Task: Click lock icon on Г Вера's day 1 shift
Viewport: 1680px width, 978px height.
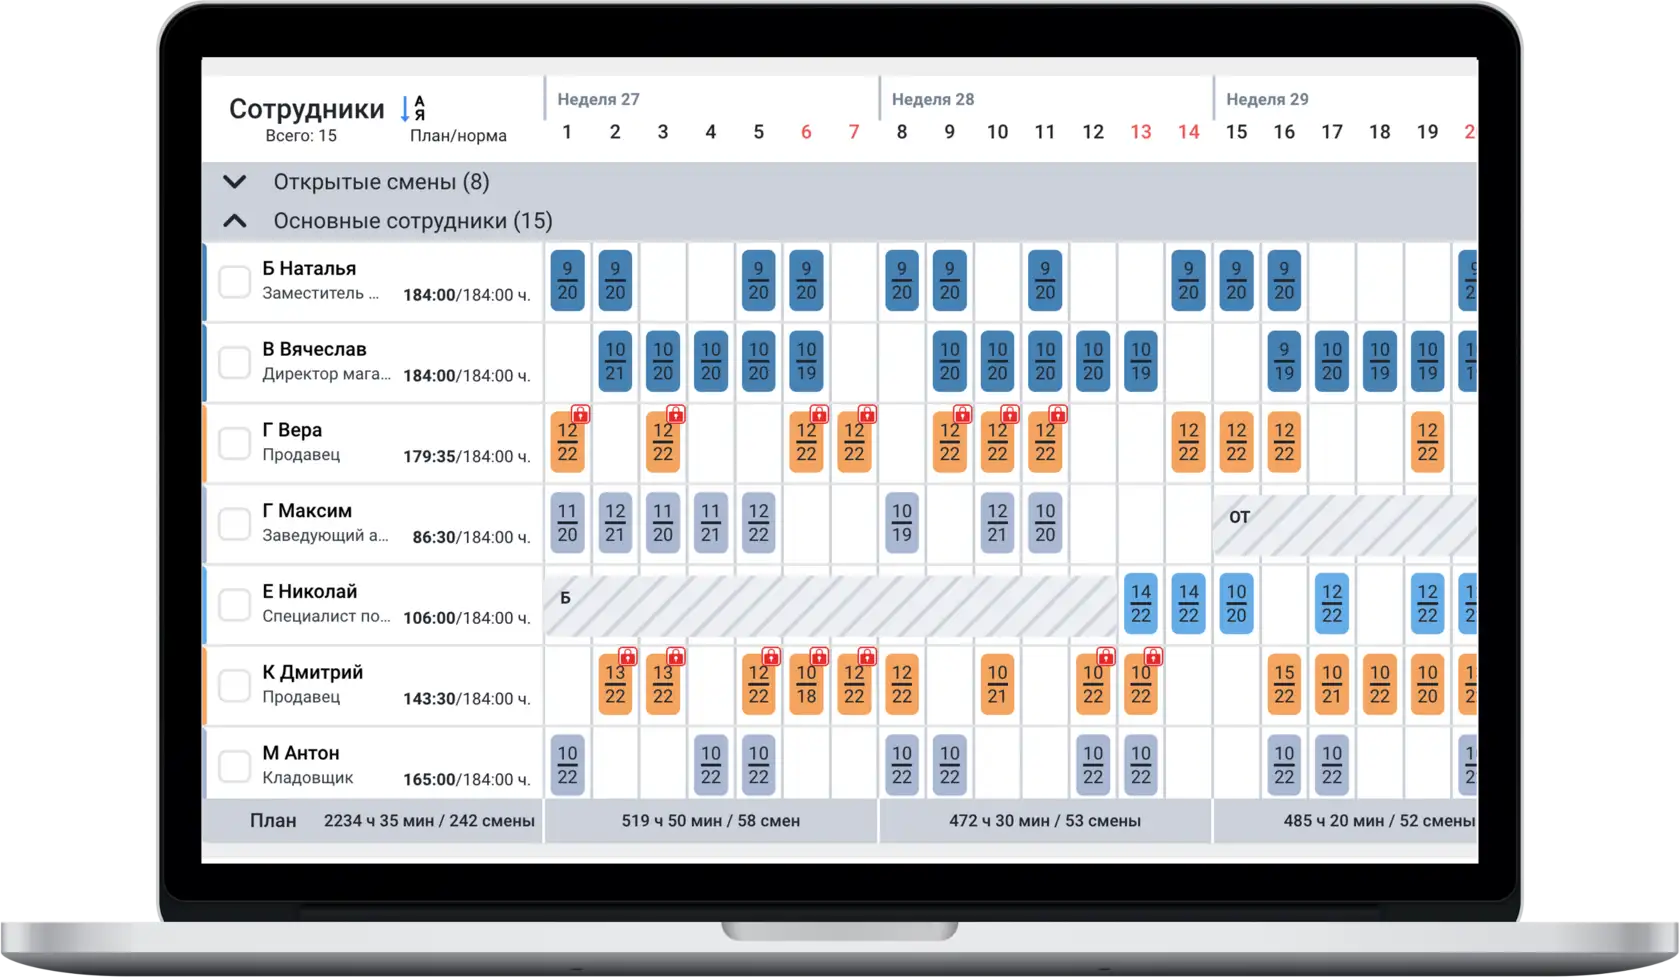Action: click(x=580, y=414)
